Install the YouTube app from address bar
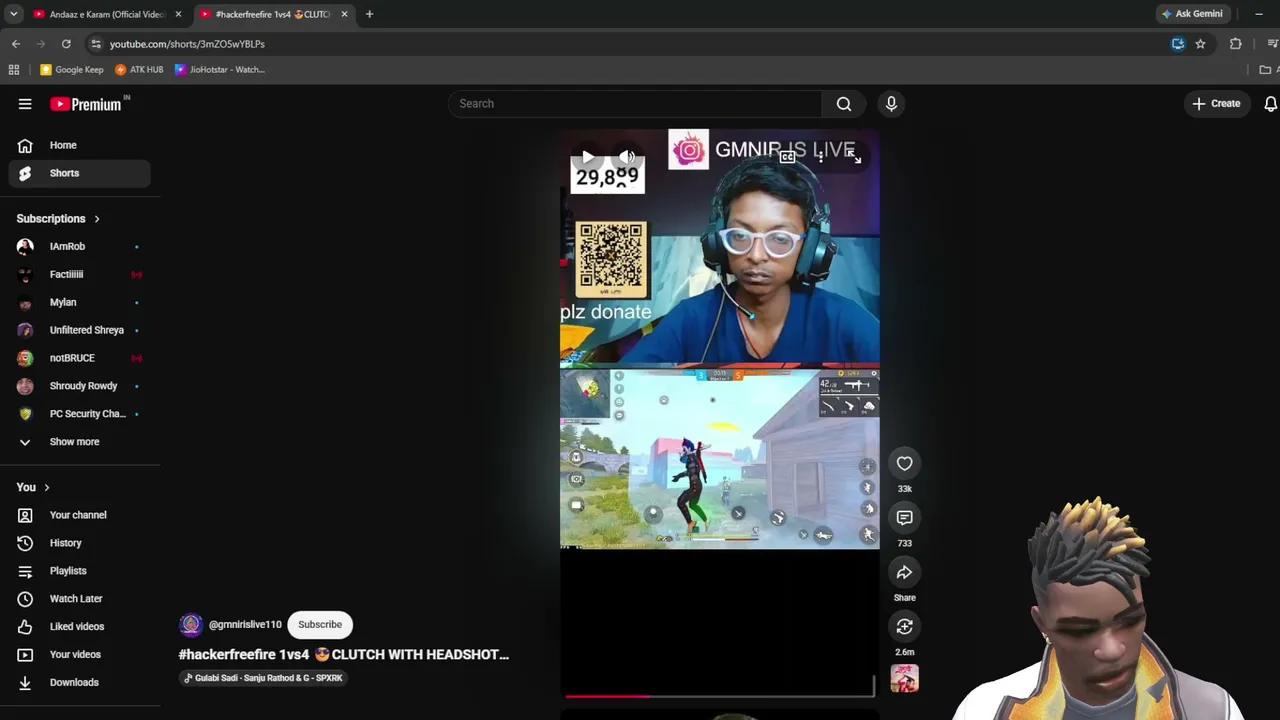 point(1178,44)
